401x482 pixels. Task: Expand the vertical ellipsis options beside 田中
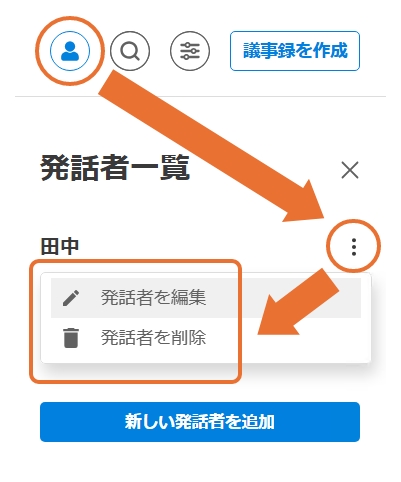[x=354, y=247]
